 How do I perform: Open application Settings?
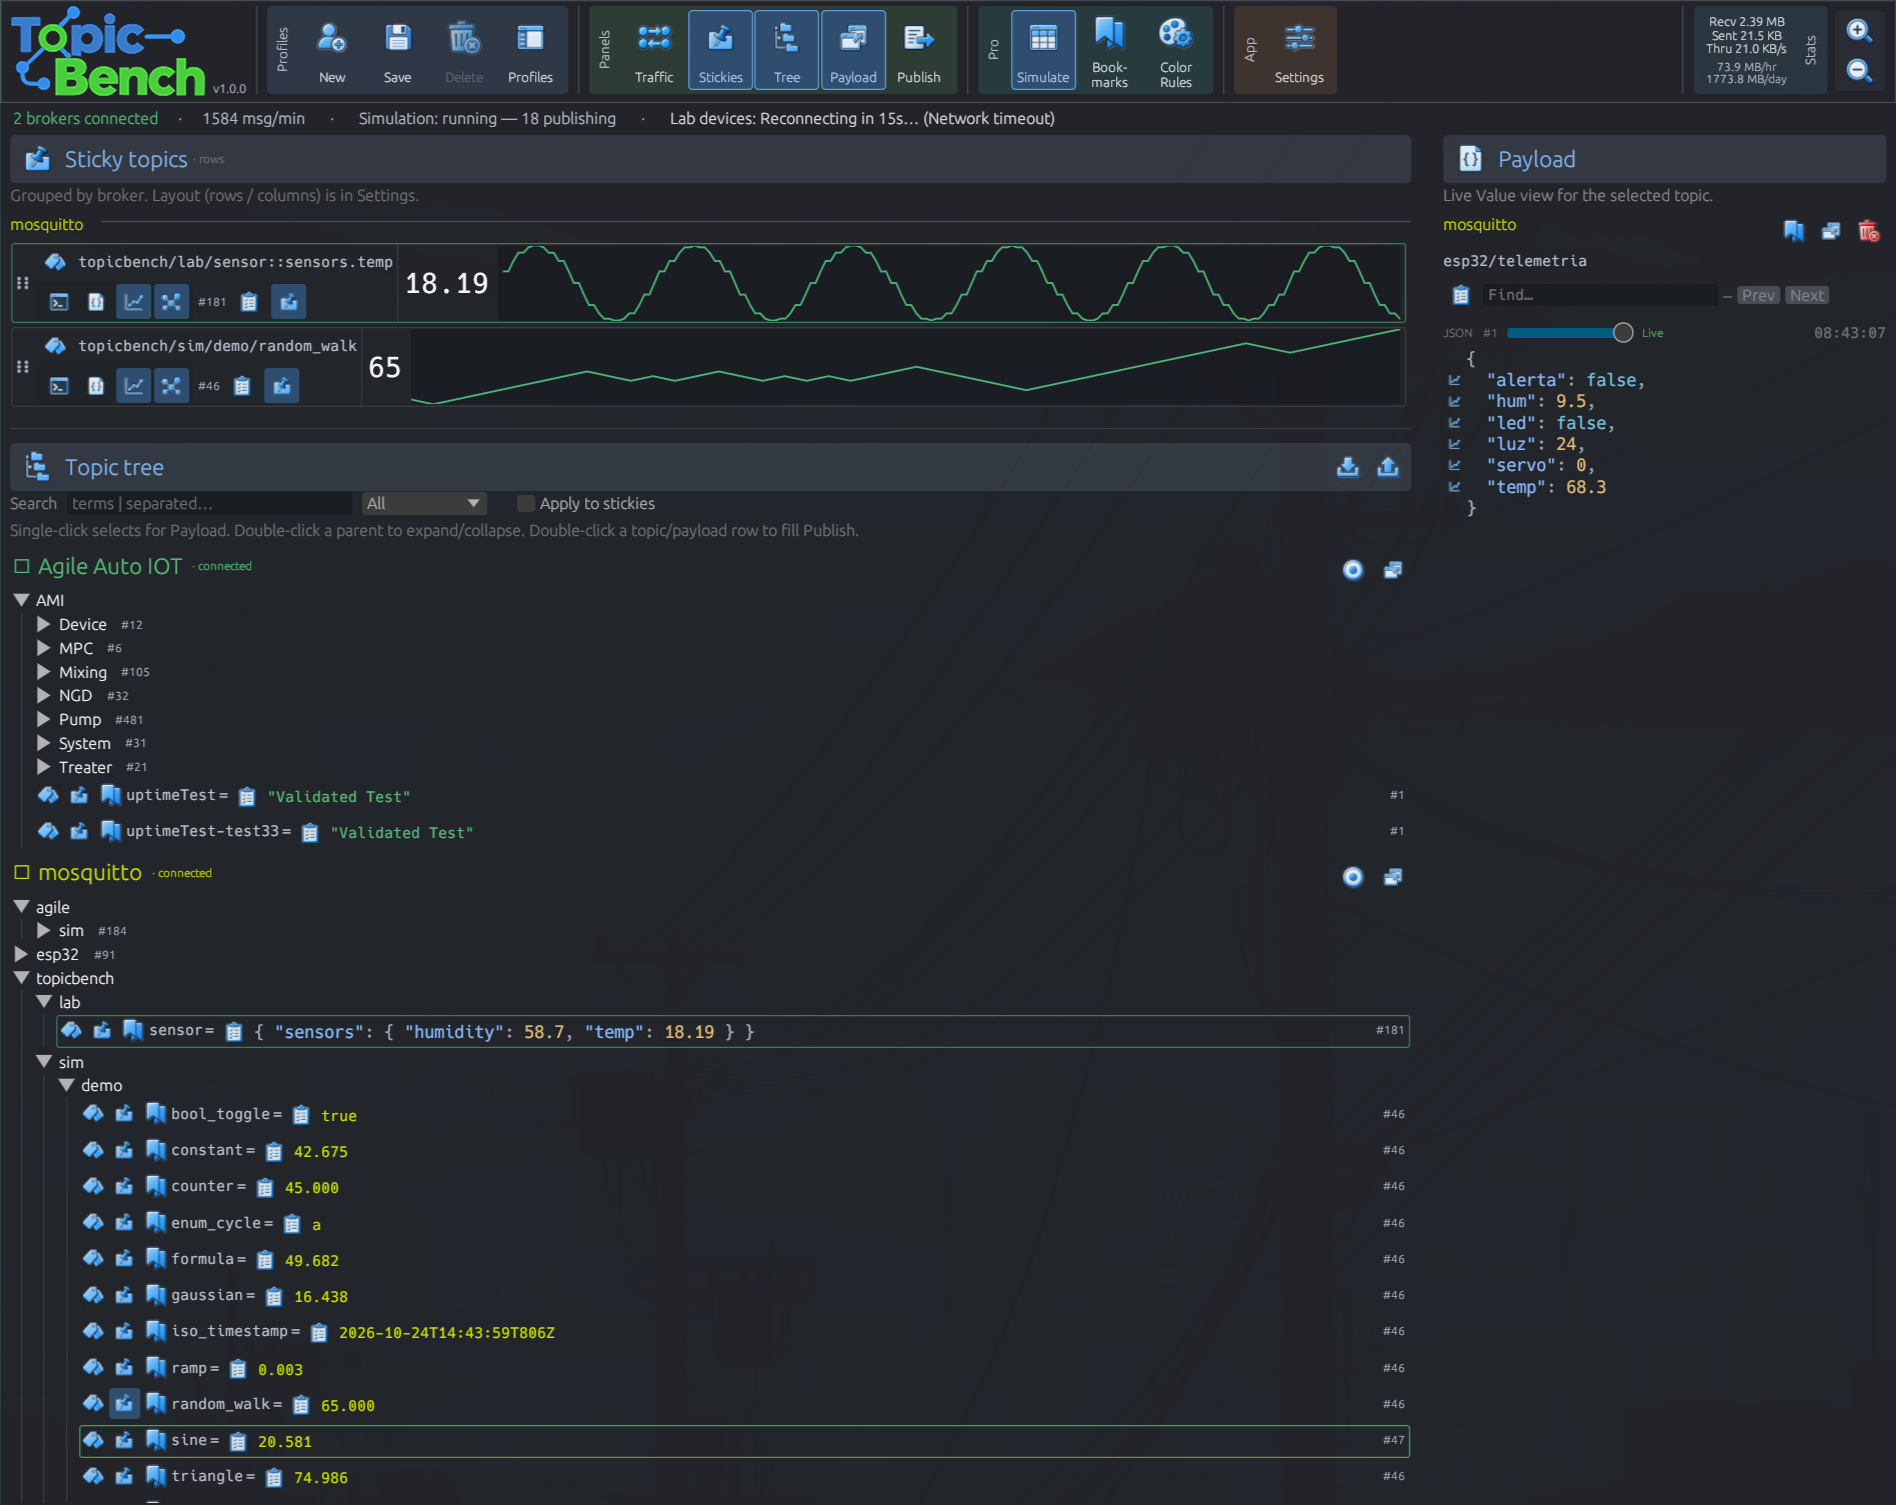[x=1299, y=51]
